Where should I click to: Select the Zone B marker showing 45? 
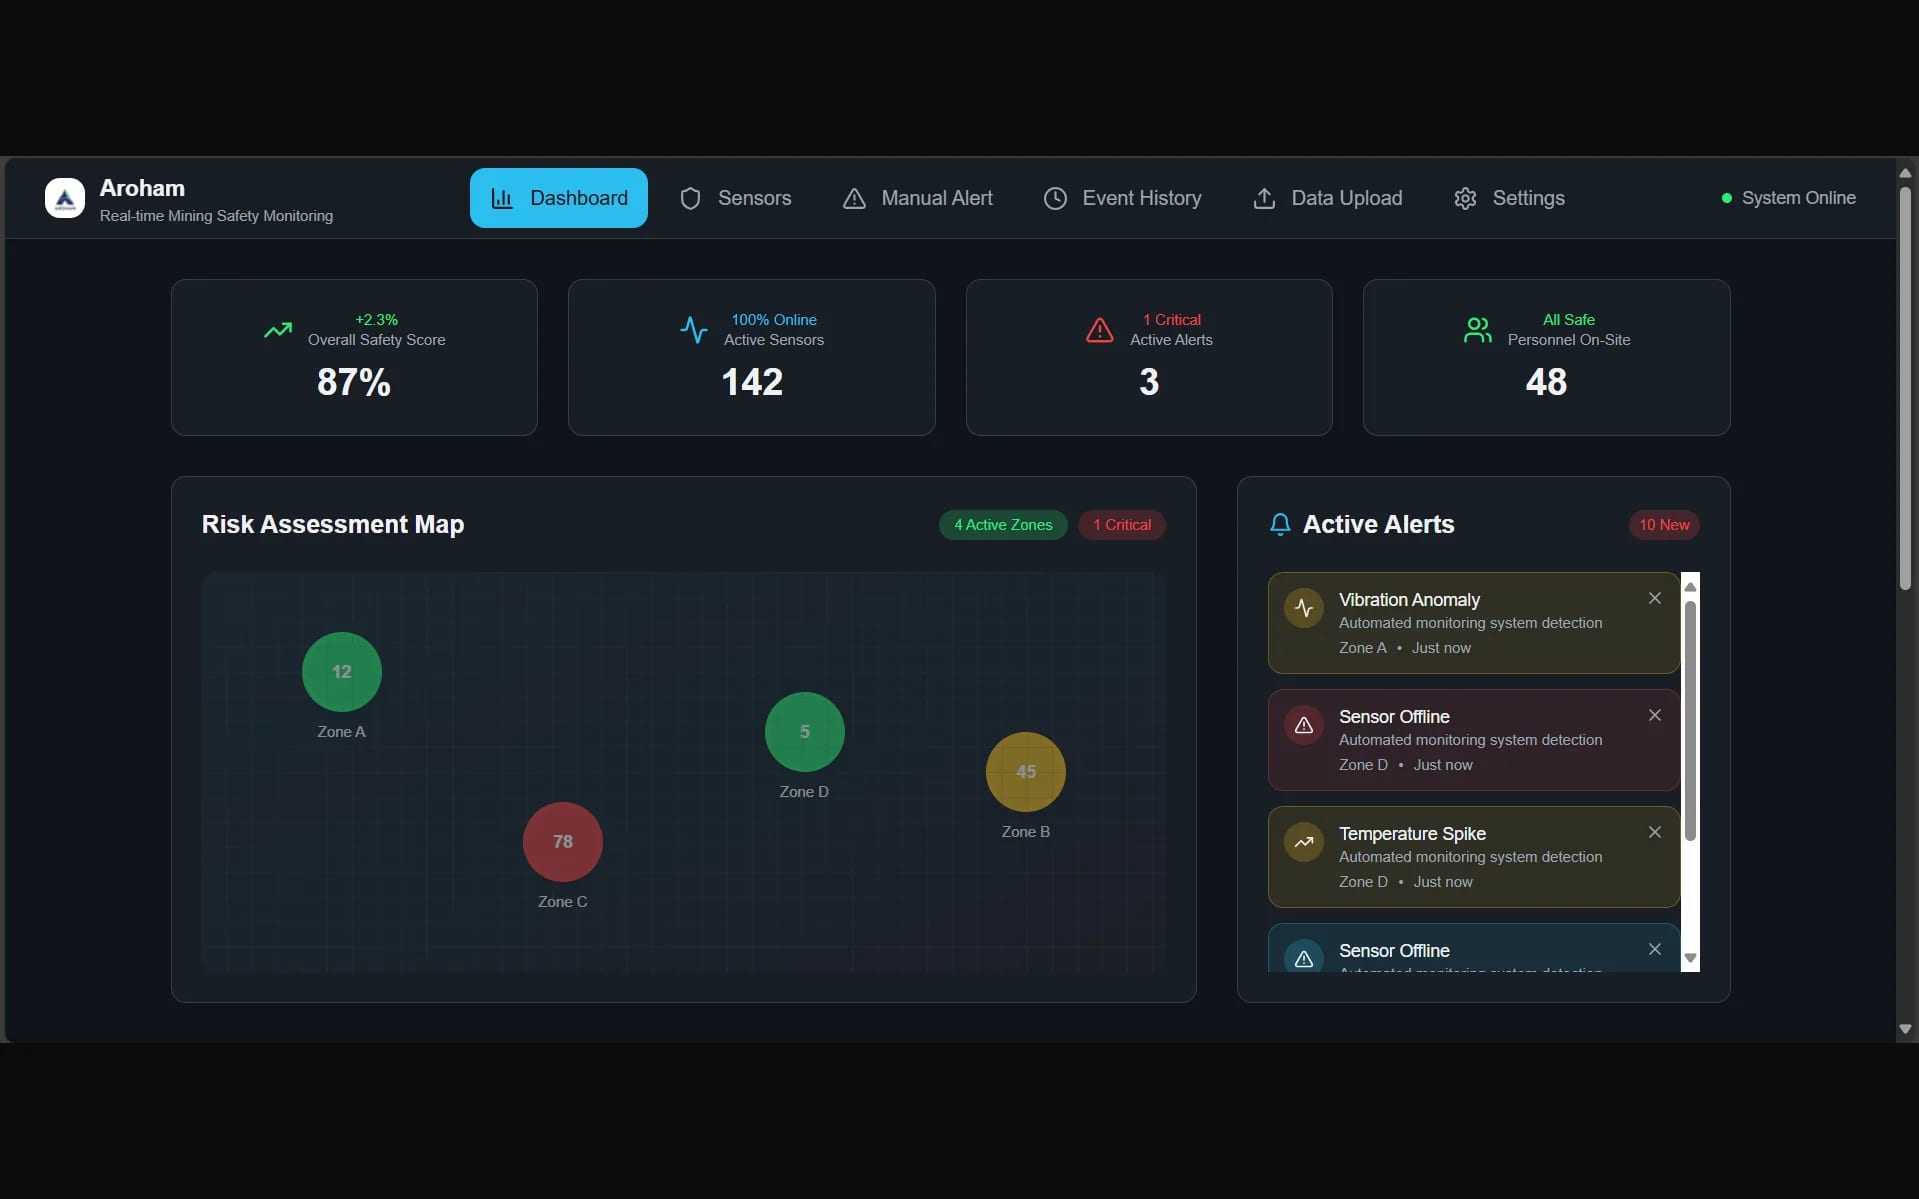coord(1026,772)
